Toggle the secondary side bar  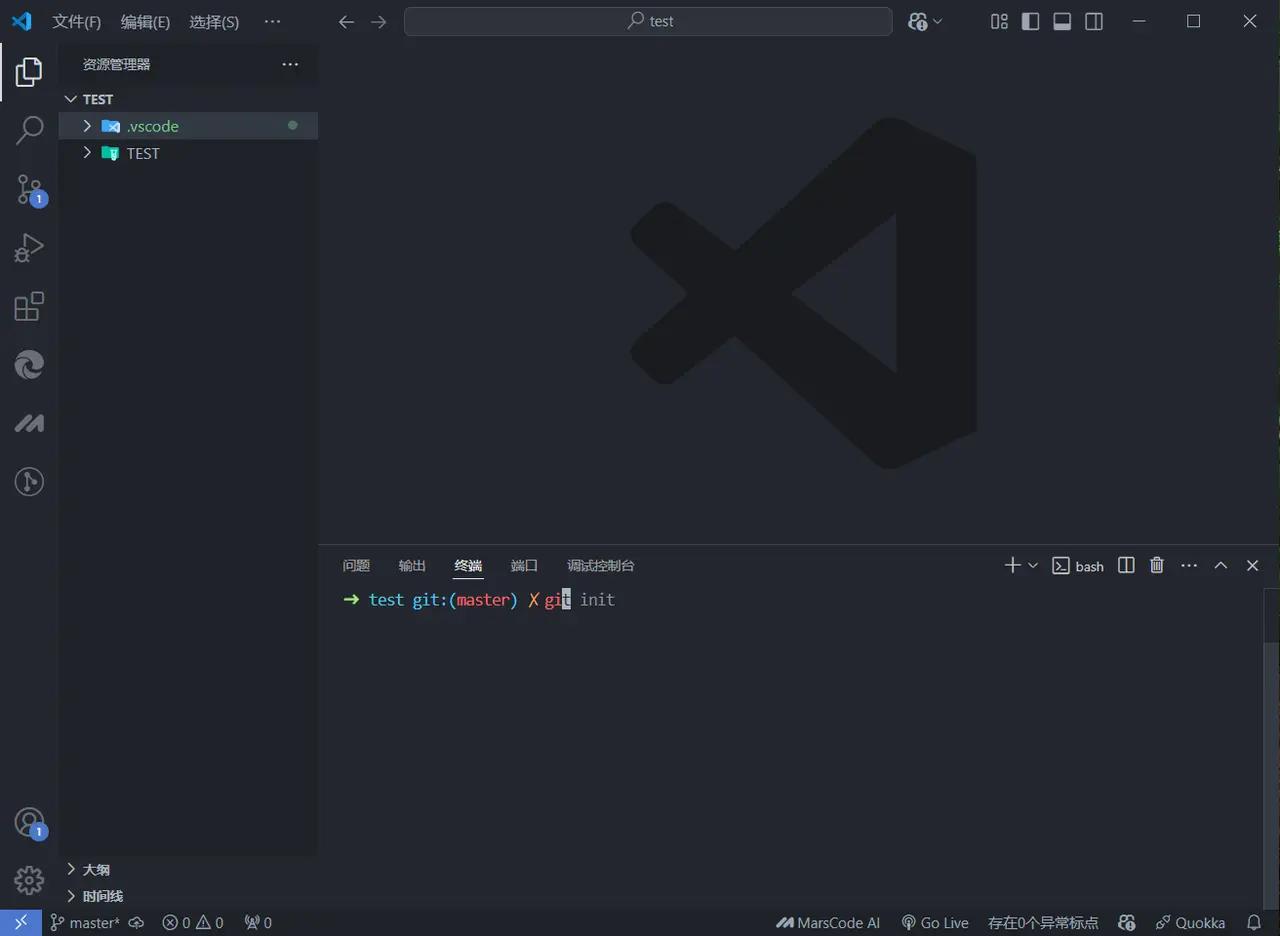pos(1095,21)
